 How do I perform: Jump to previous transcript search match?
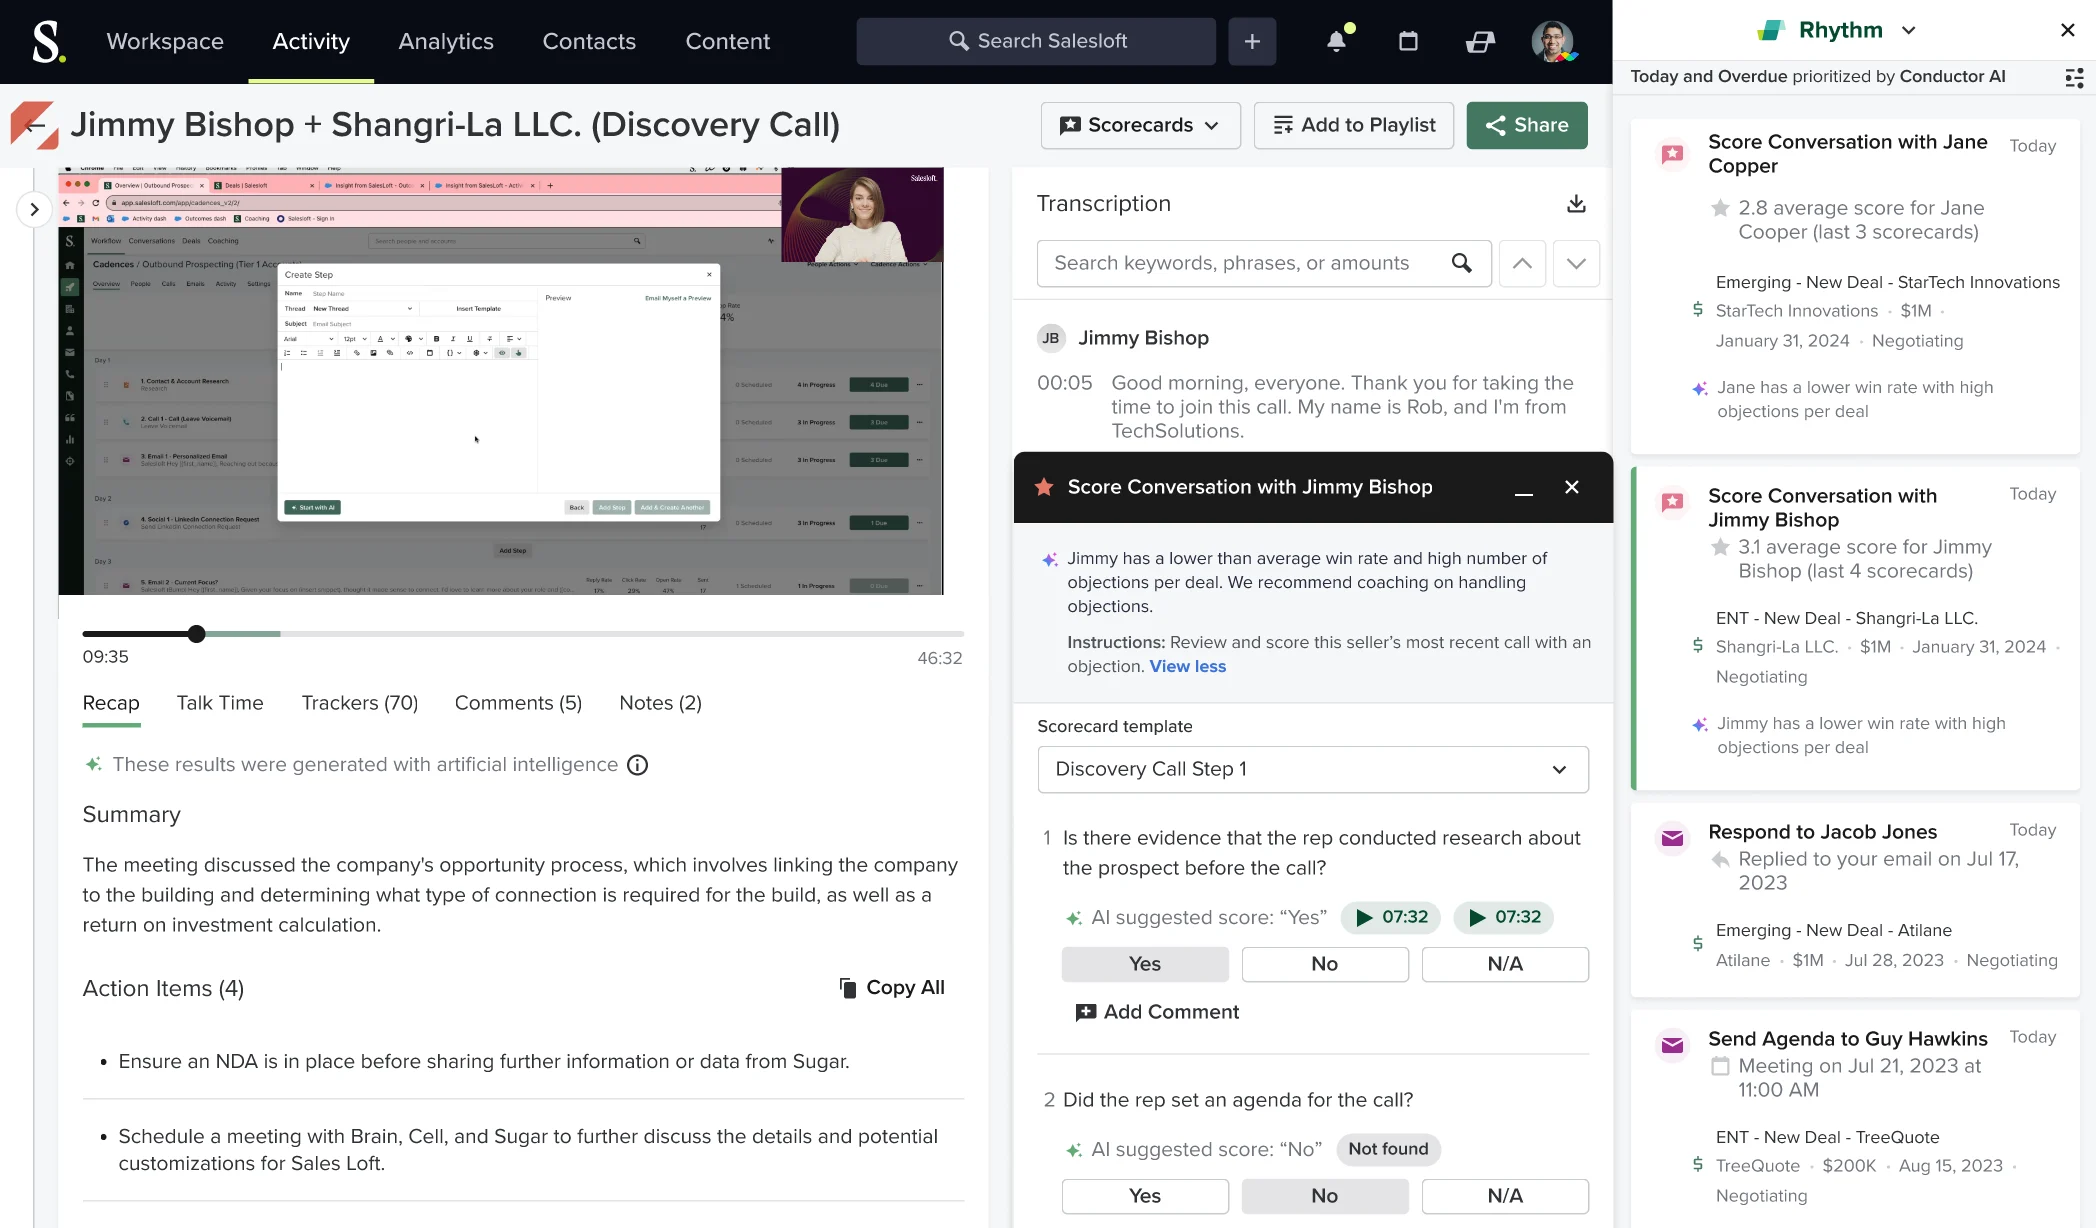click(x=1522, y=263)
